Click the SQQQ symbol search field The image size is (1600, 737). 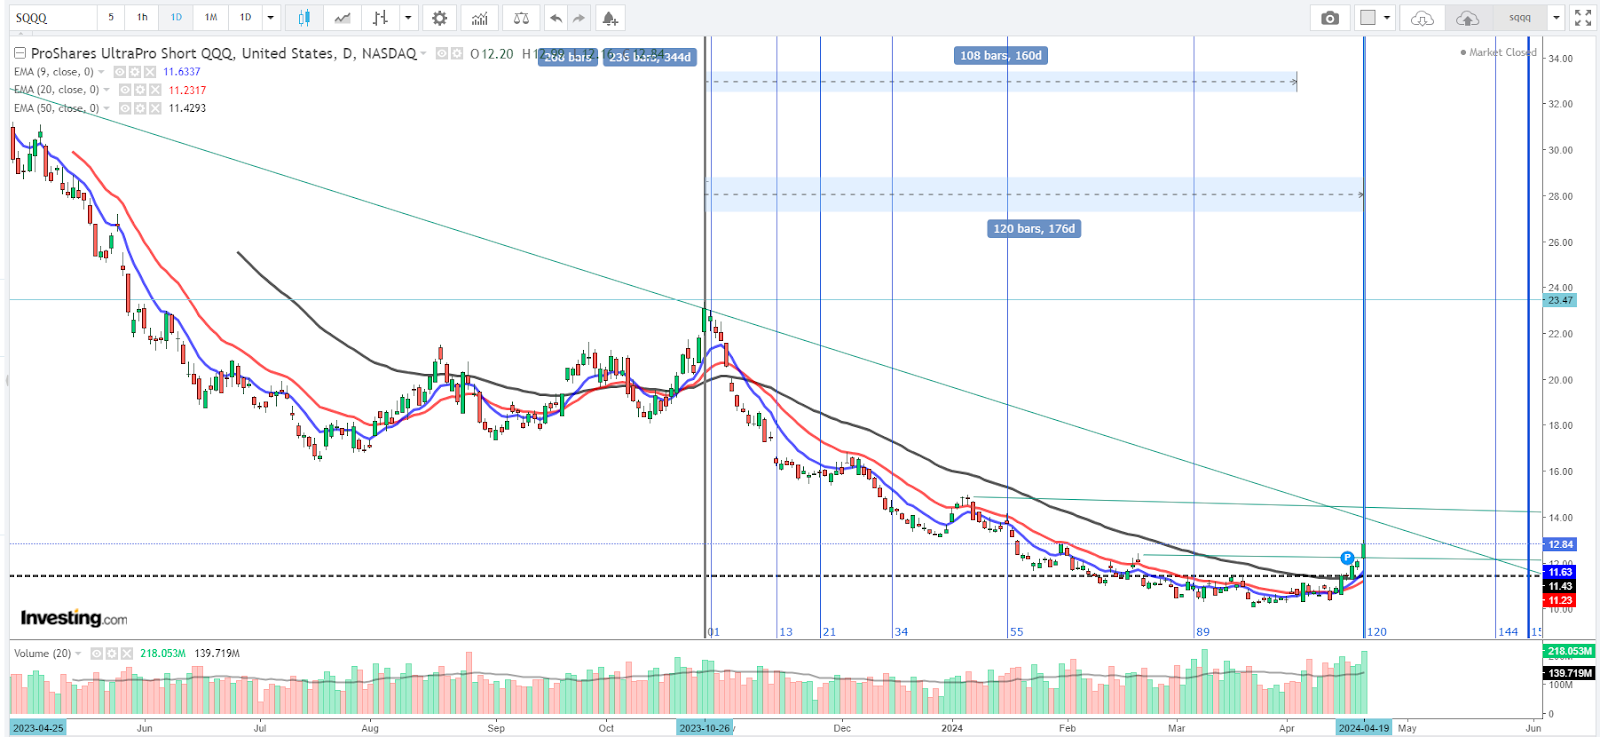54,18
